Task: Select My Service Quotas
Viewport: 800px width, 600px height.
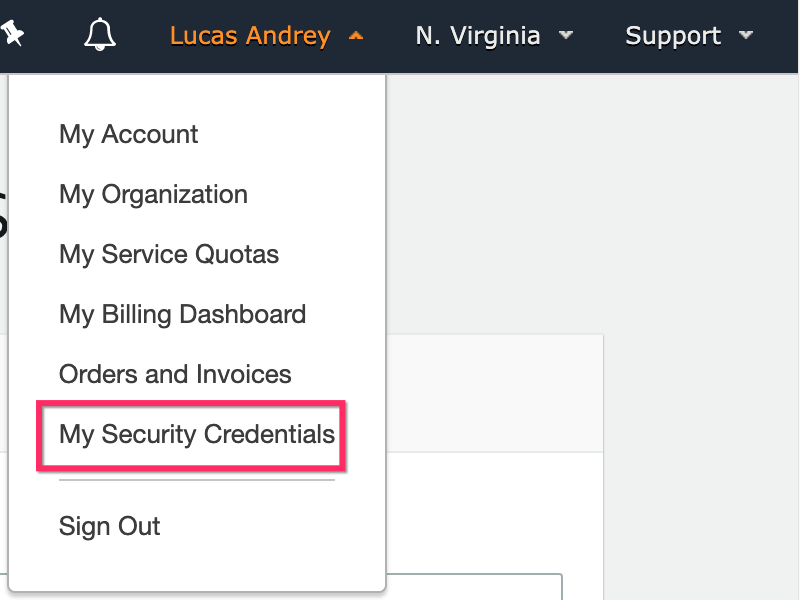Action: pyautogui.click(x=169, y=254)
